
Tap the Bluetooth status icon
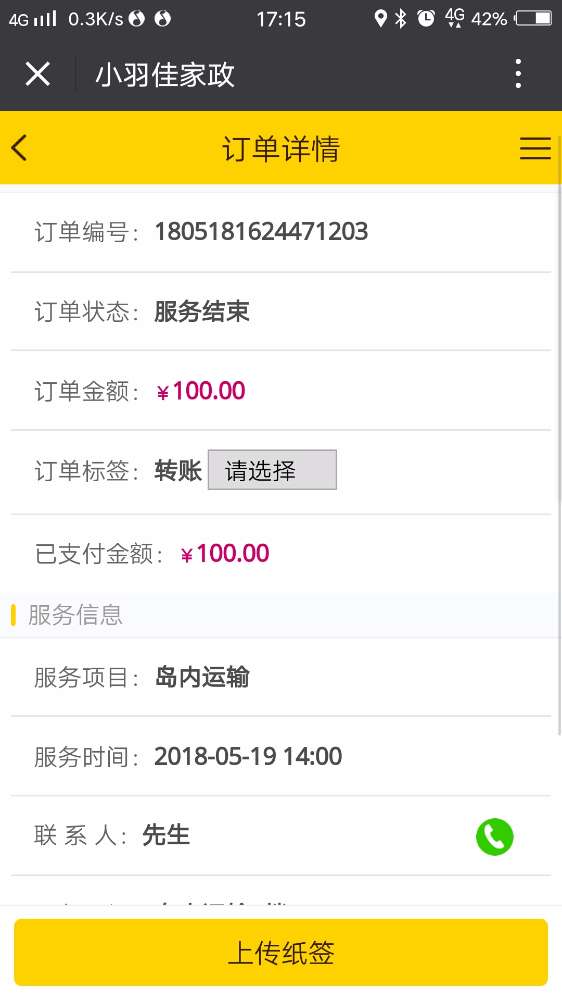(401, 18)
